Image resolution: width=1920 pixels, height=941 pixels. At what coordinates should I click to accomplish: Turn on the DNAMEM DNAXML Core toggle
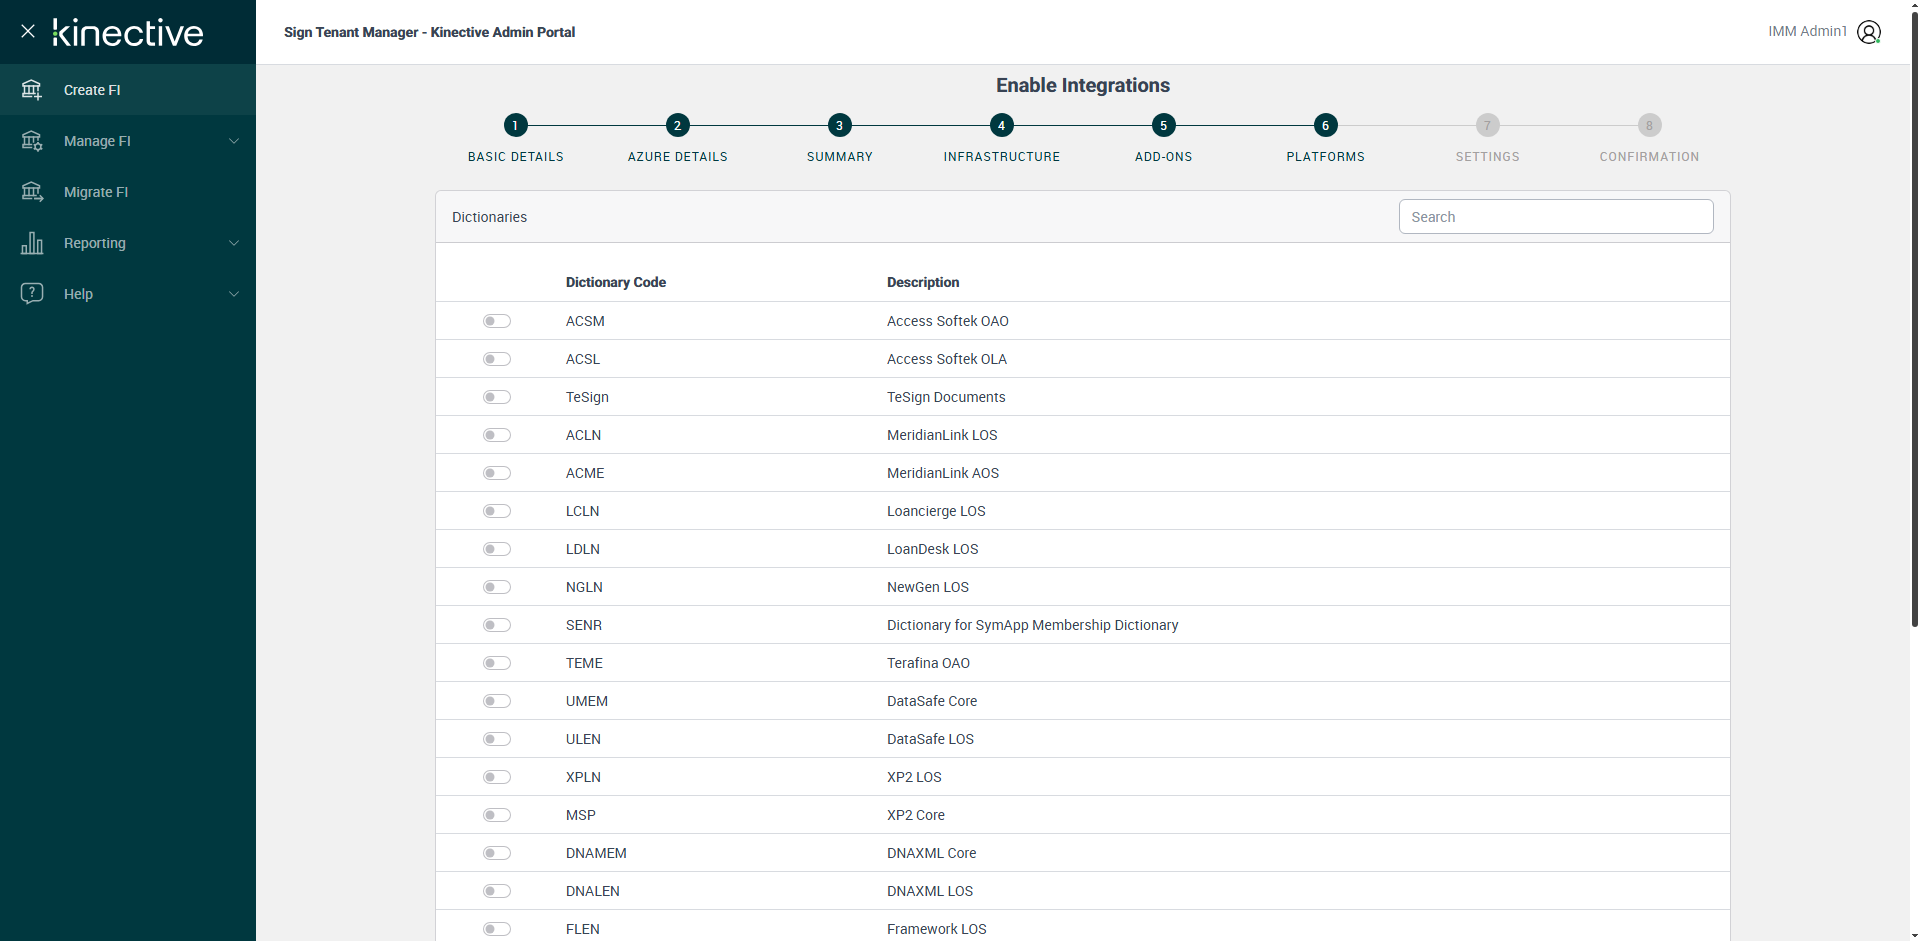[497, 853]
